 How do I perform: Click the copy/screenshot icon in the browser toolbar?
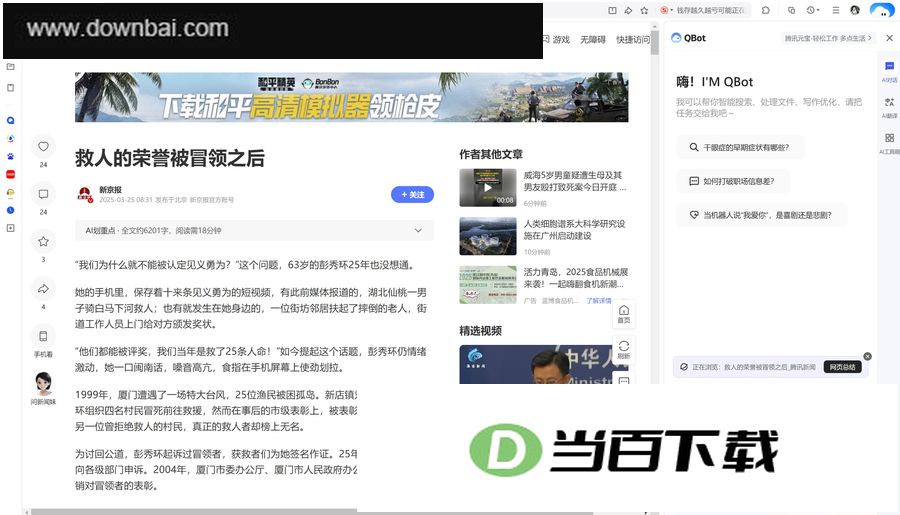coord(792,10)
